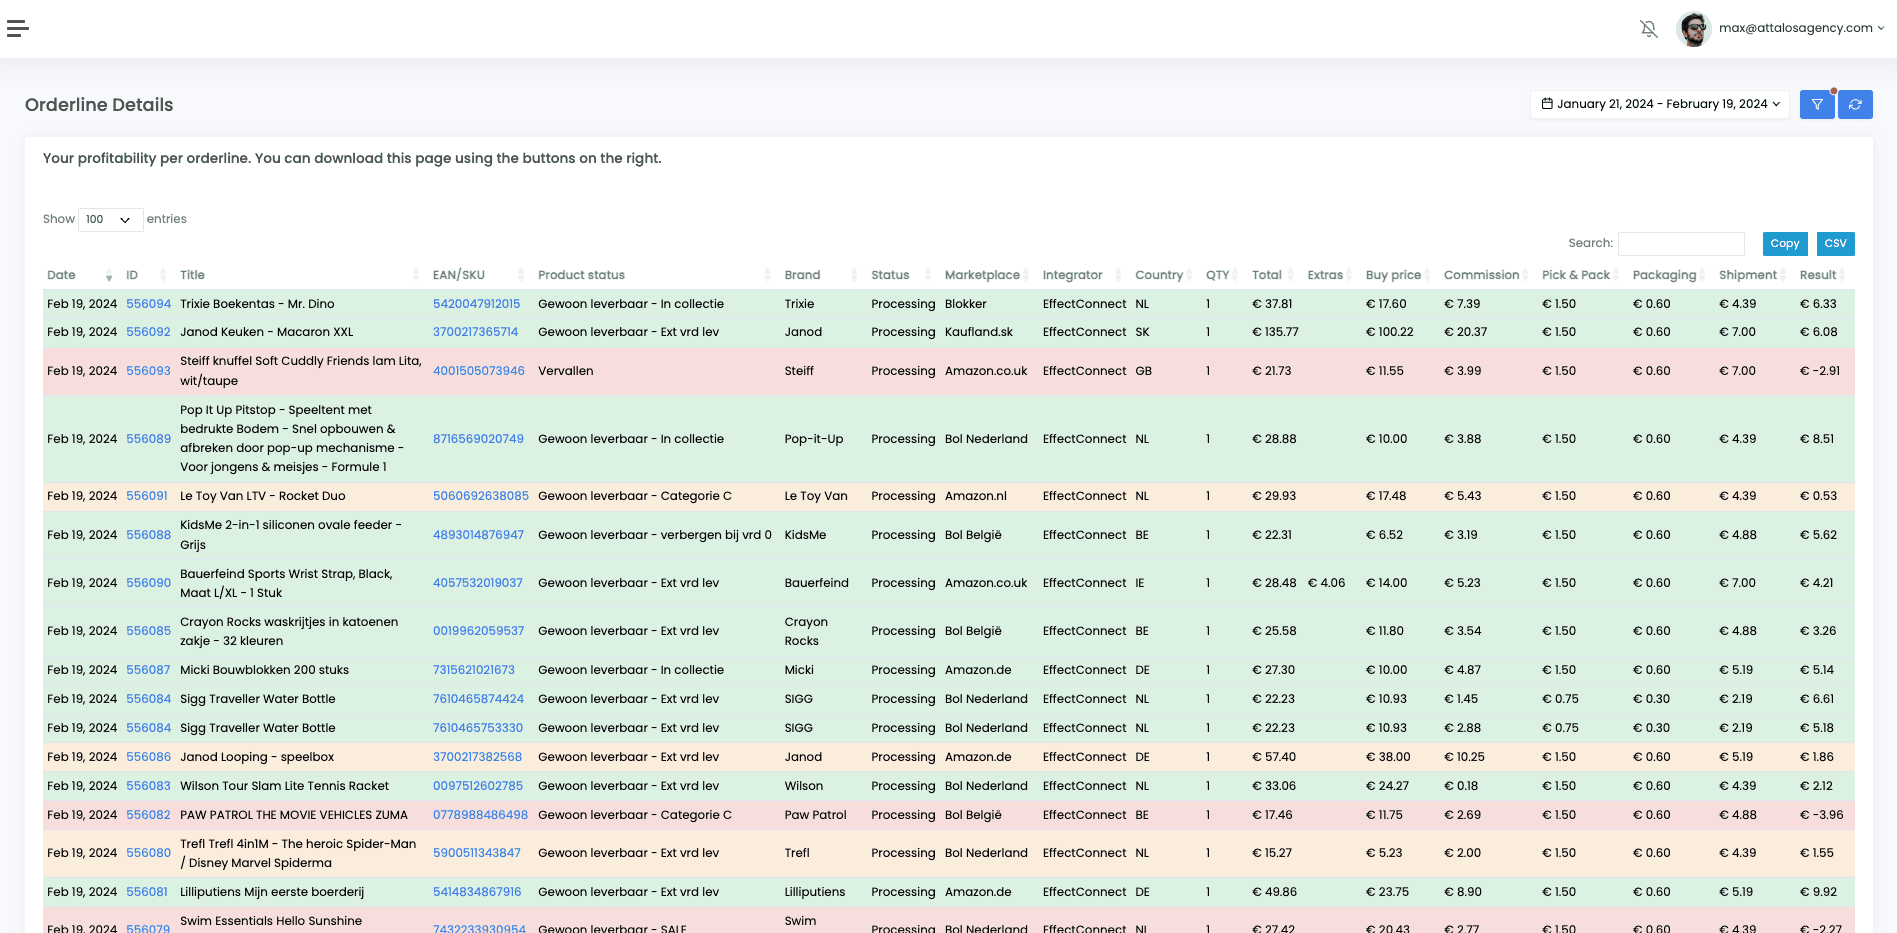Open EAN link 3700217365714

pos(475,332)
